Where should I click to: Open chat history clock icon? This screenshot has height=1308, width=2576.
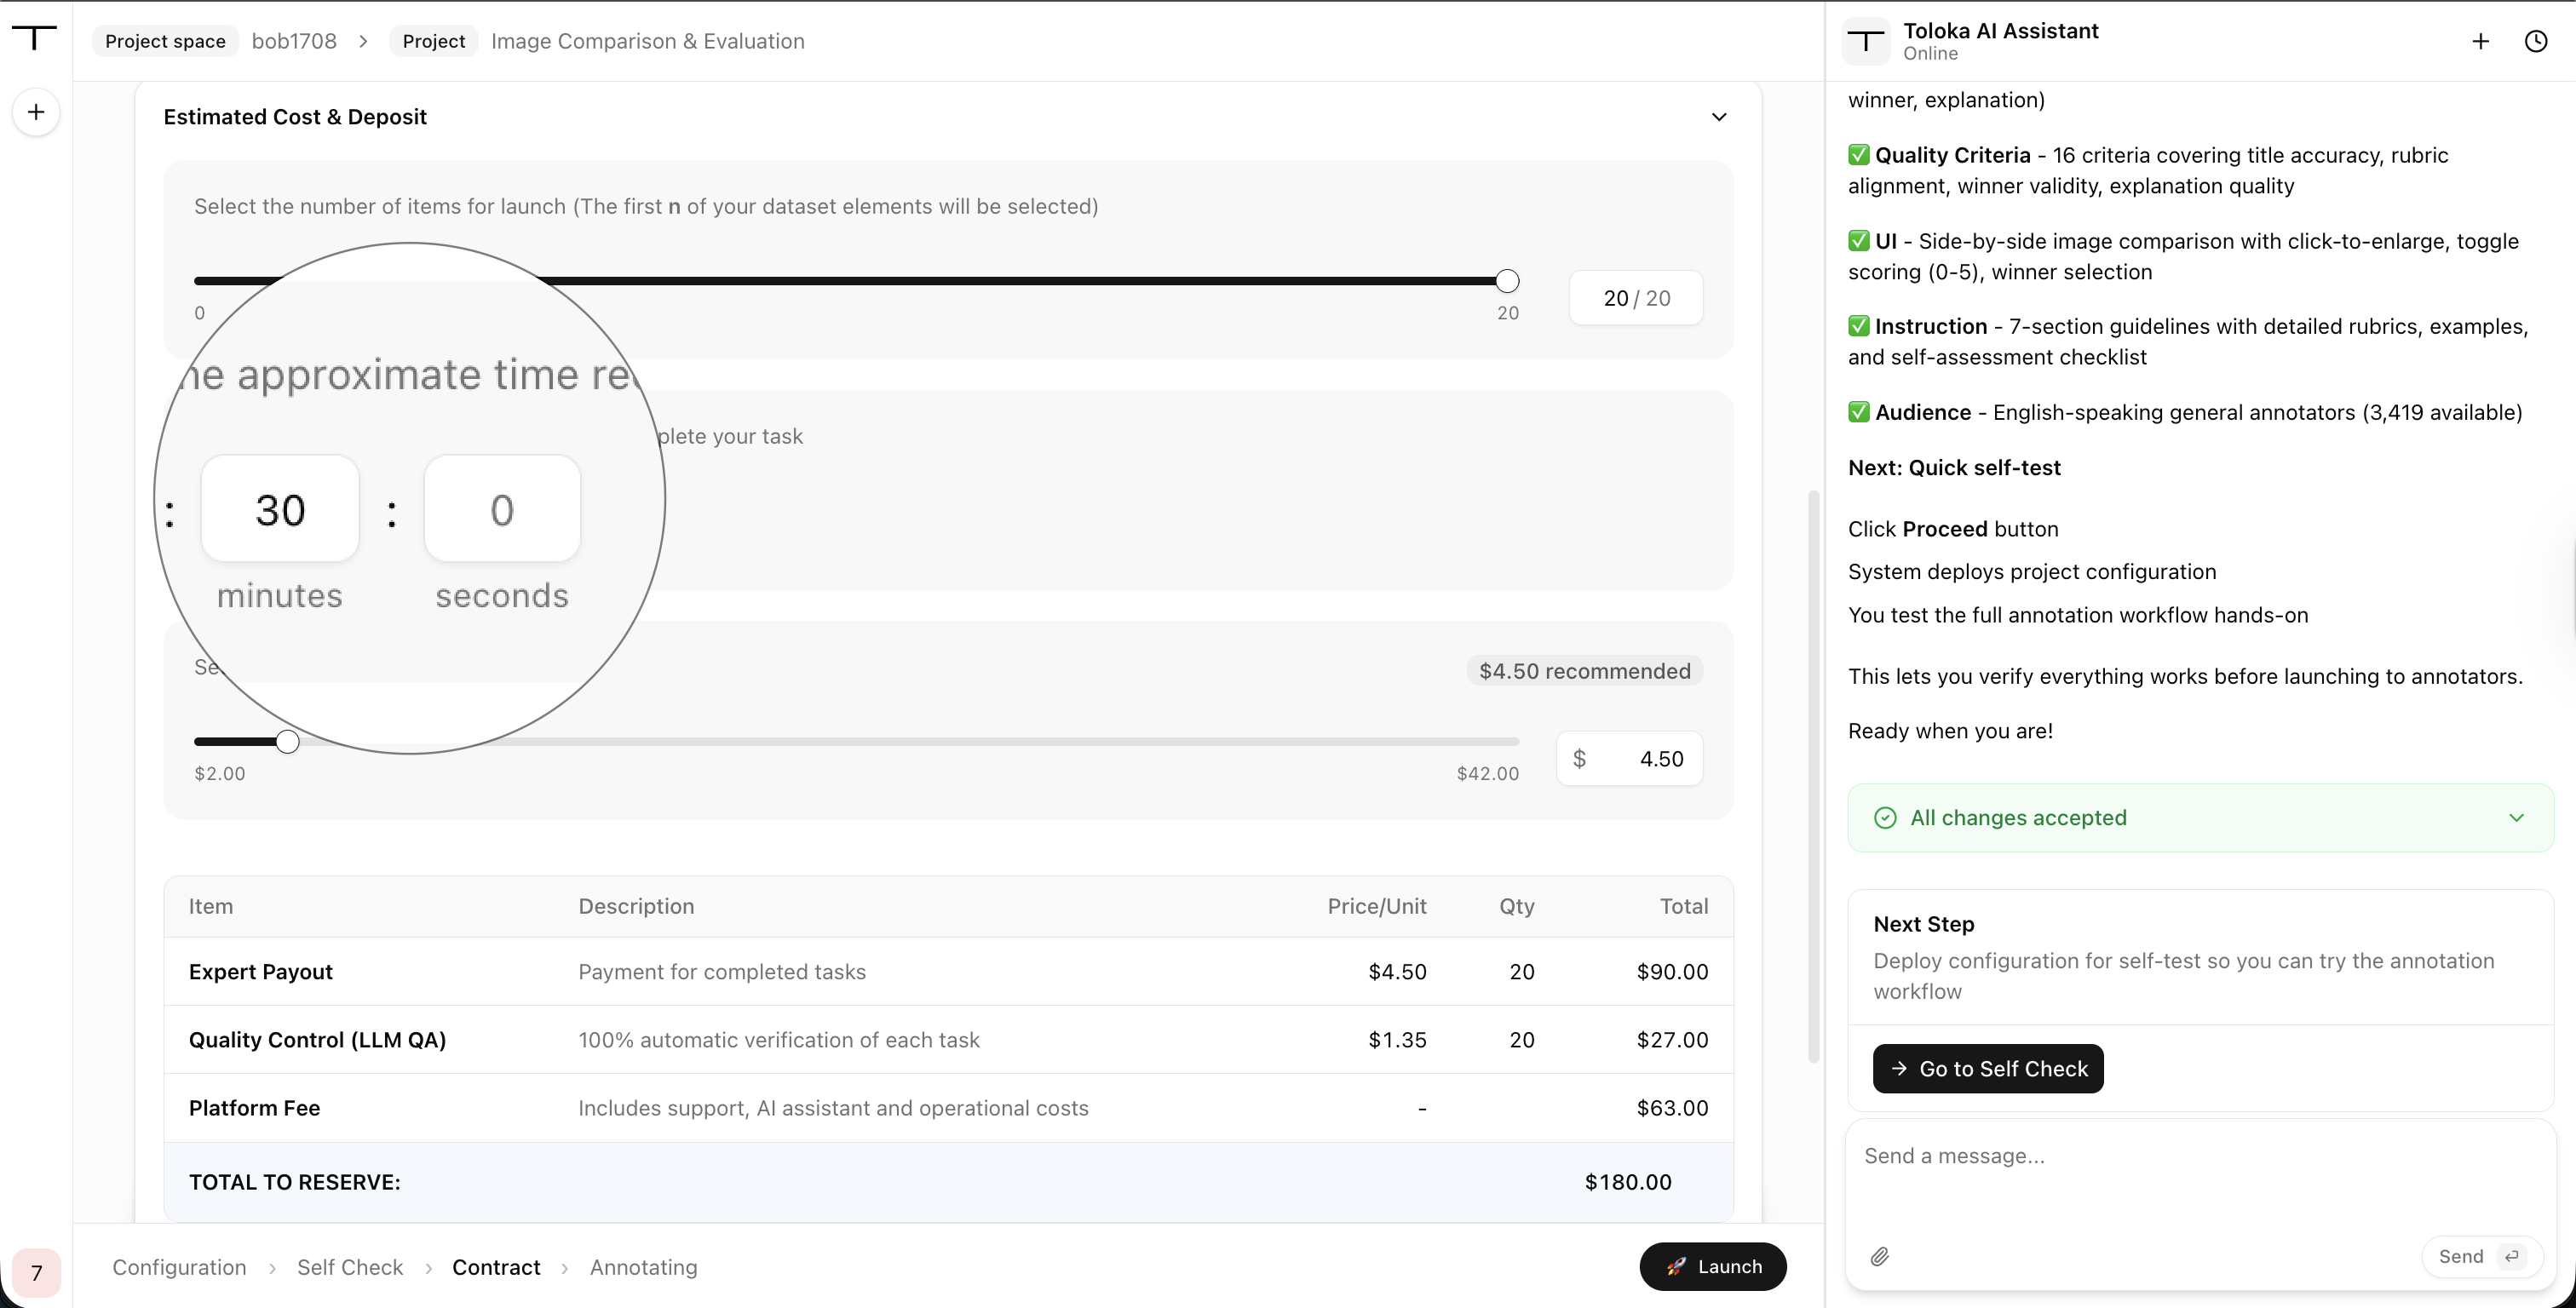2536,41
